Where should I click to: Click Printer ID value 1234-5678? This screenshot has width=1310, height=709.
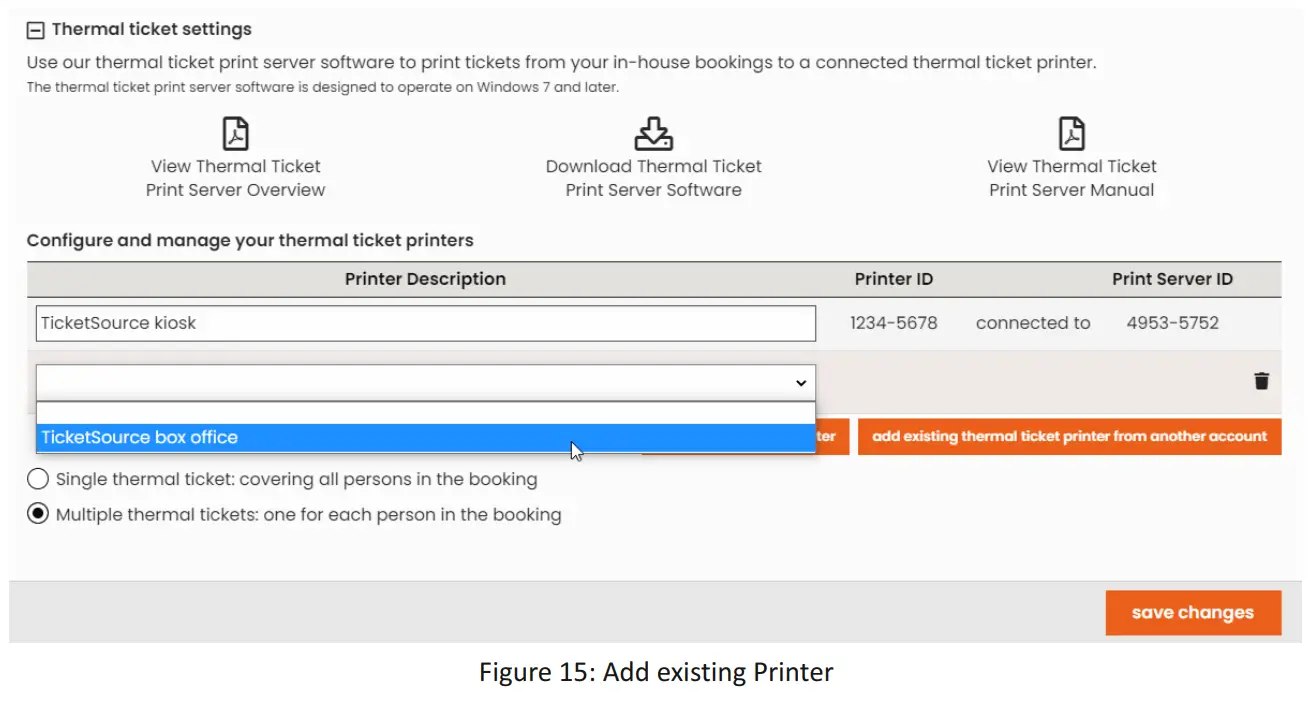[x=894, y=323]
